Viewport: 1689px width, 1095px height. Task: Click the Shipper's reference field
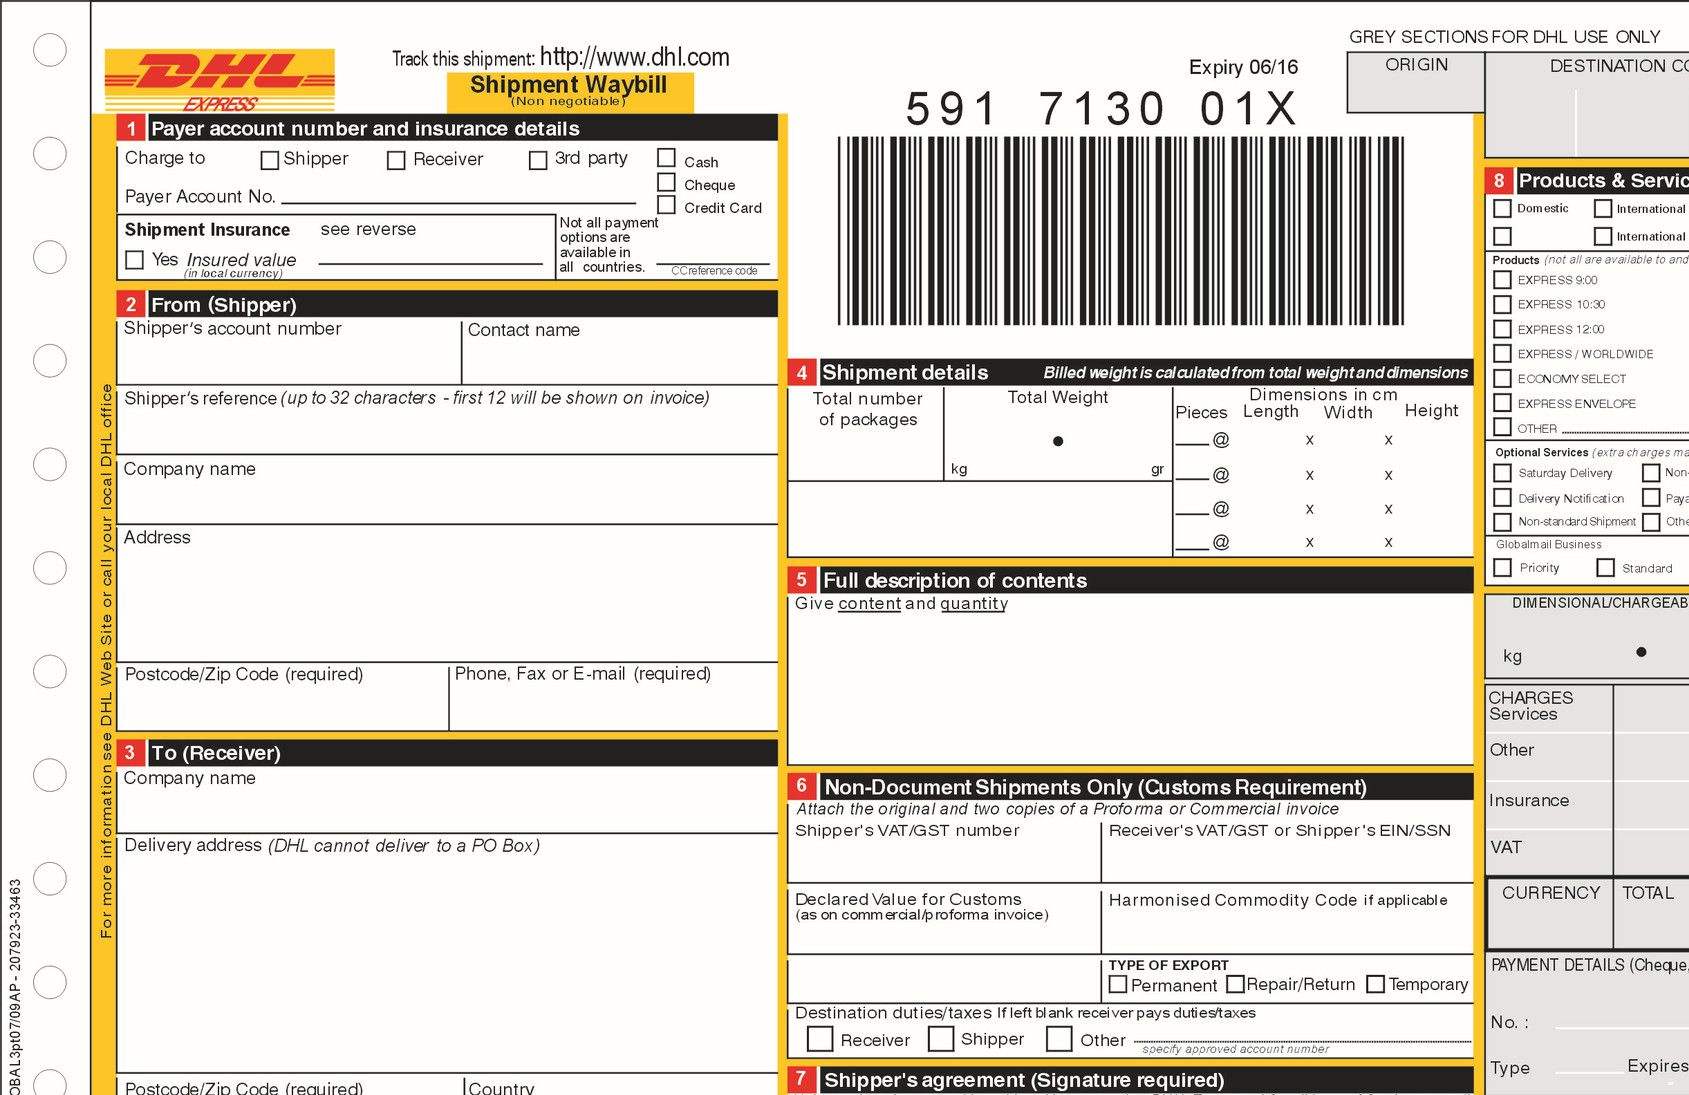pos(447,420)
